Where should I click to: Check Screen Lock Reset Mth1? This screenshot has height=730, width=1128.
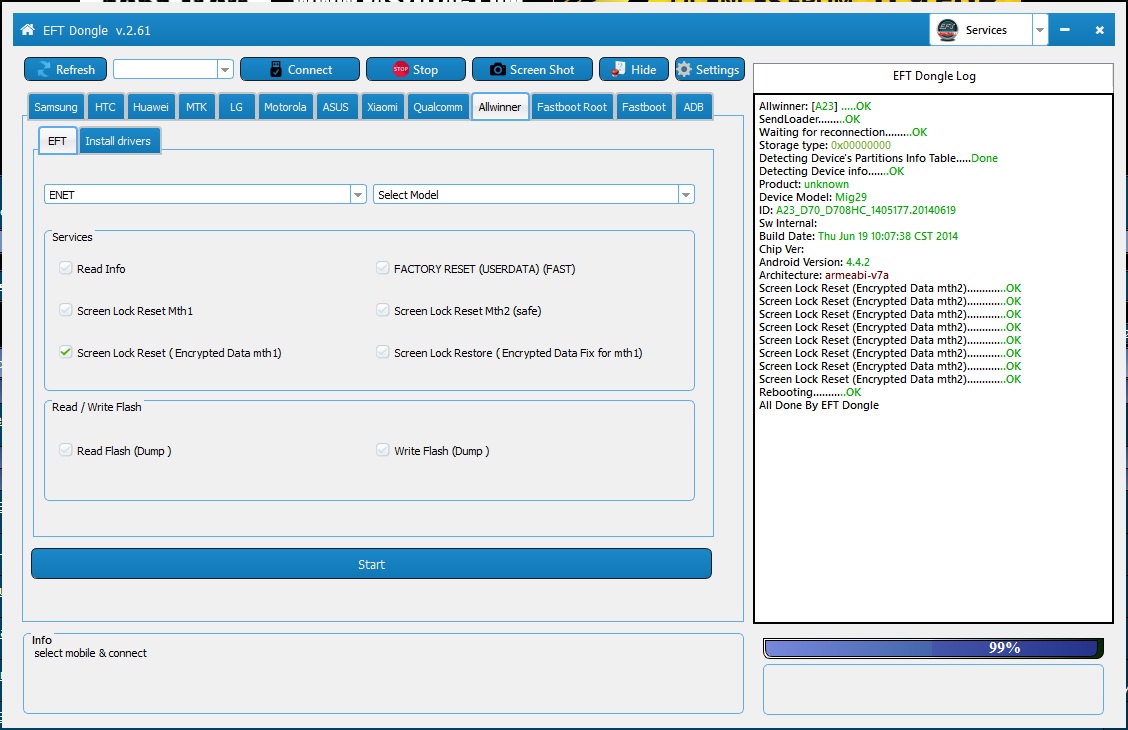coord(65,310)
